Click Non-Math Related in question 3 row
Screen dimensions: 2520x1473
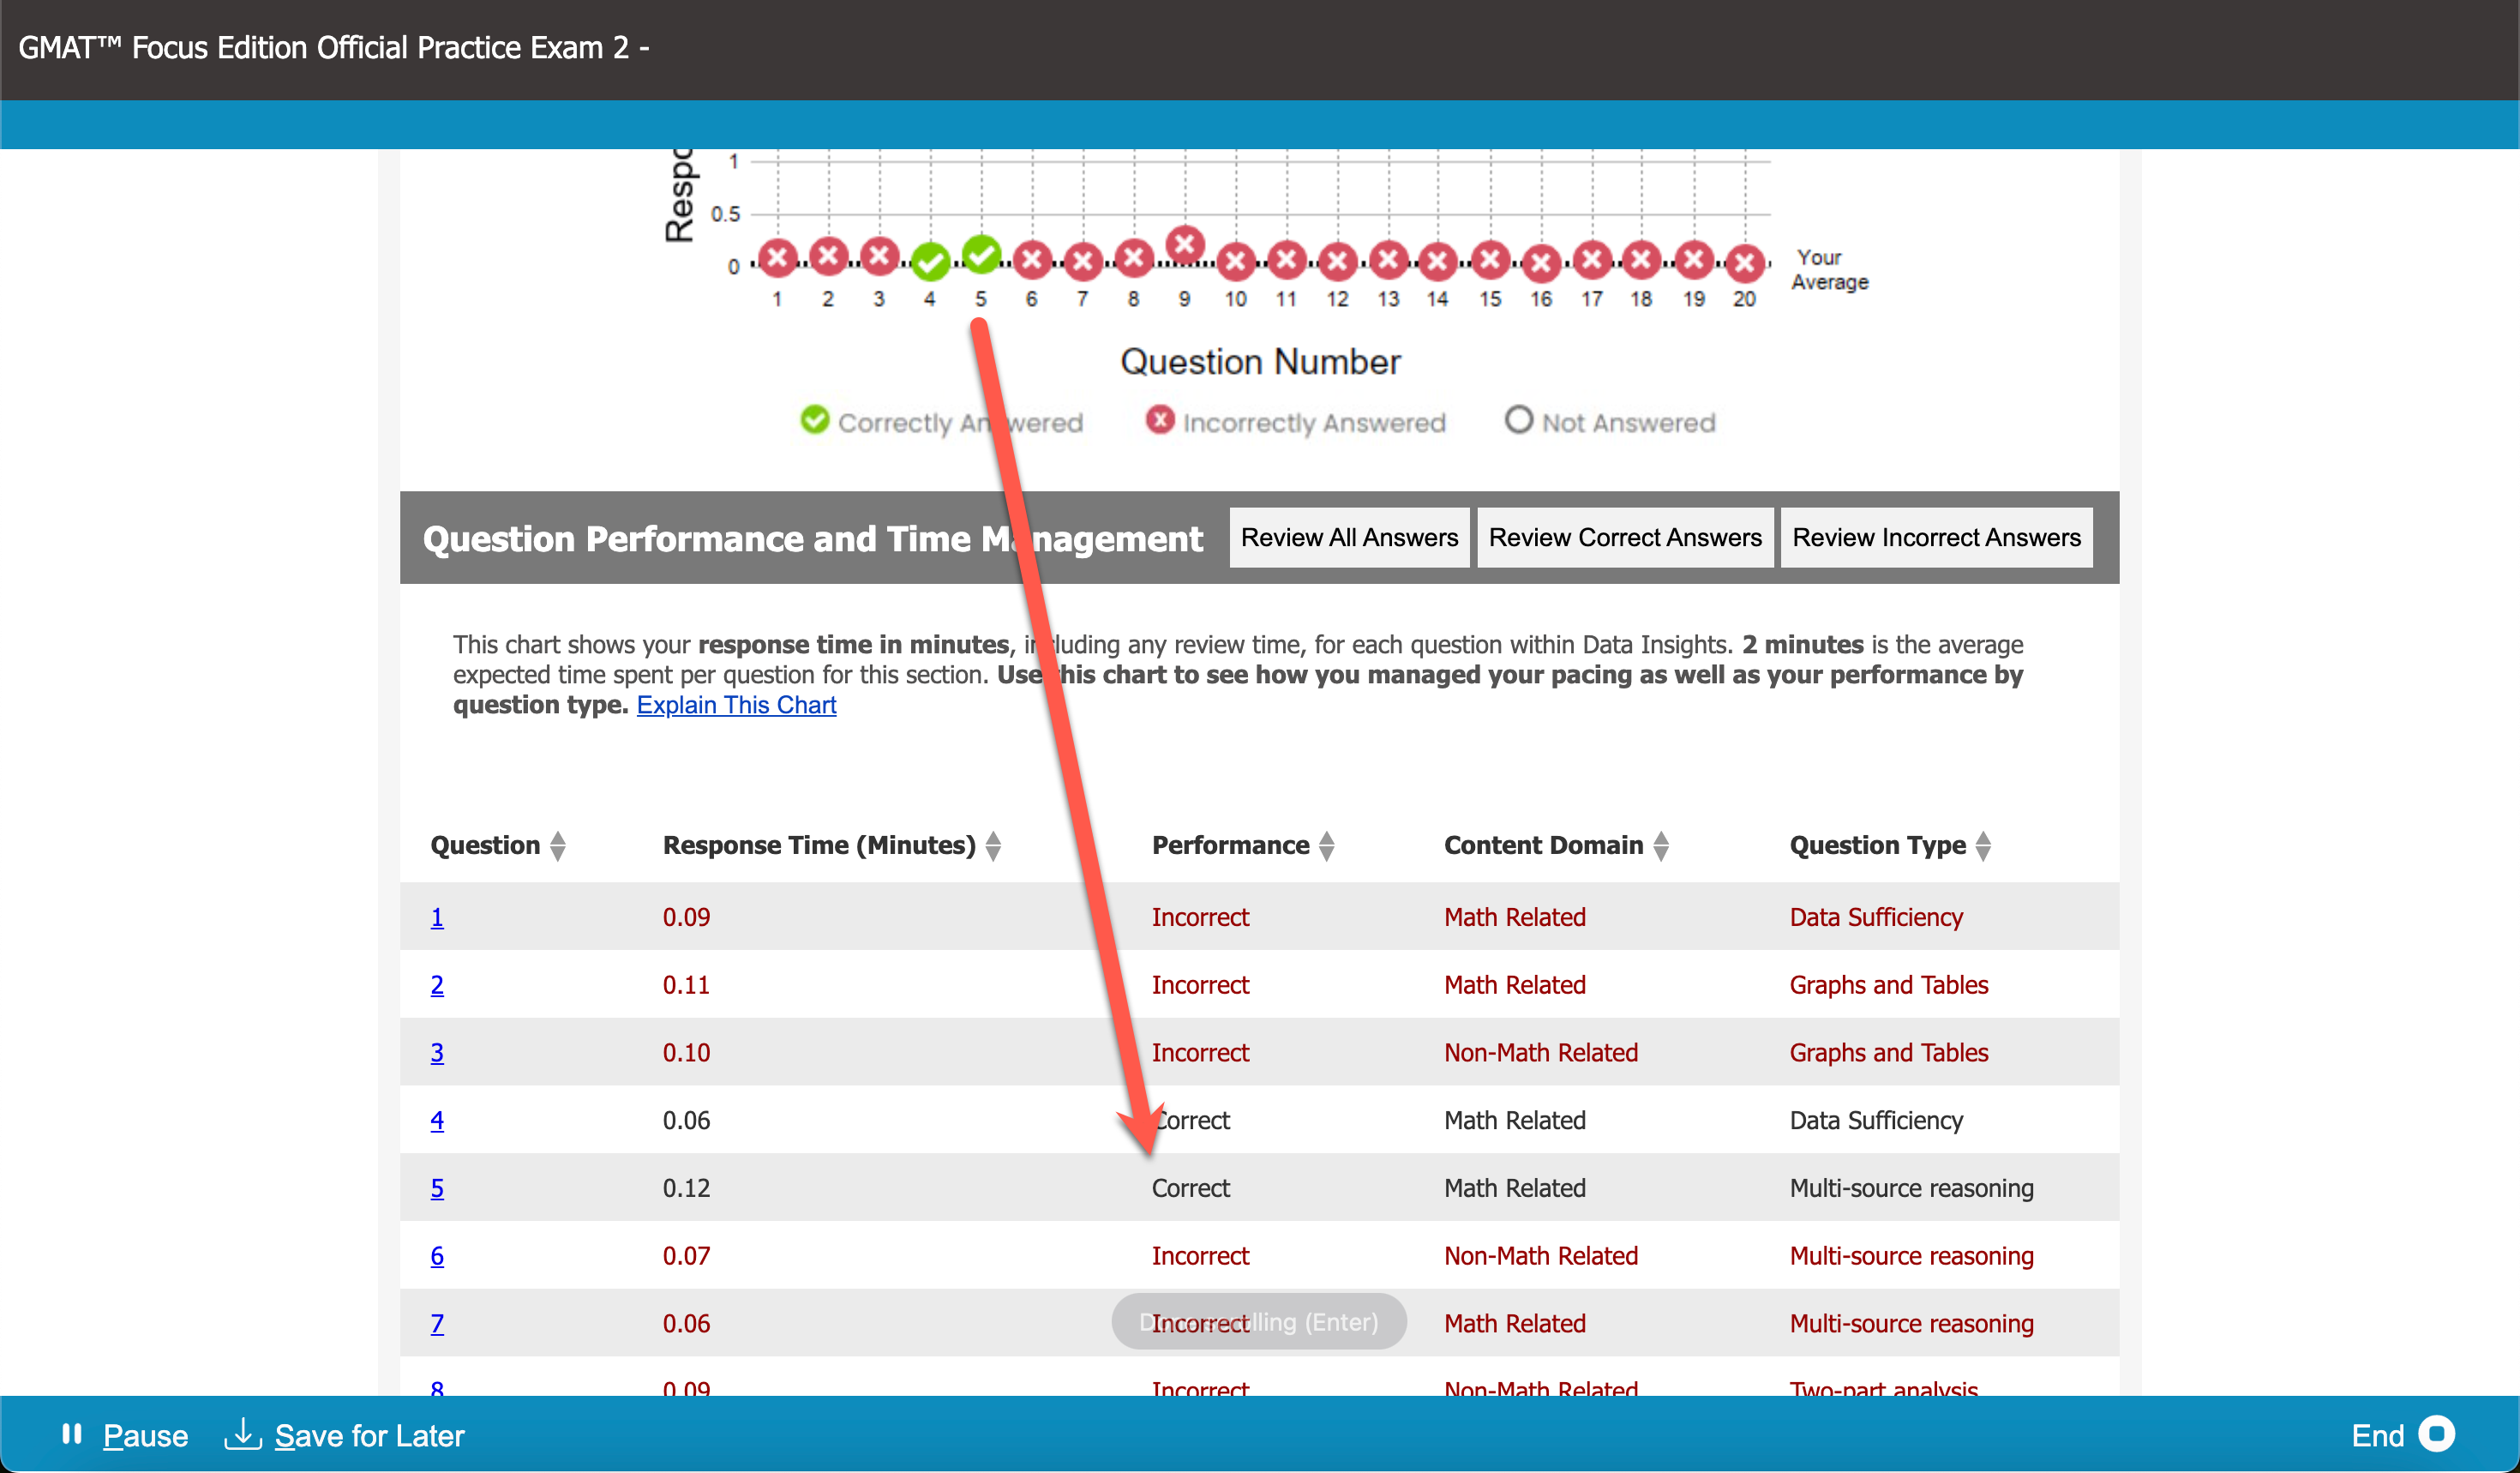[1540, 1053]
